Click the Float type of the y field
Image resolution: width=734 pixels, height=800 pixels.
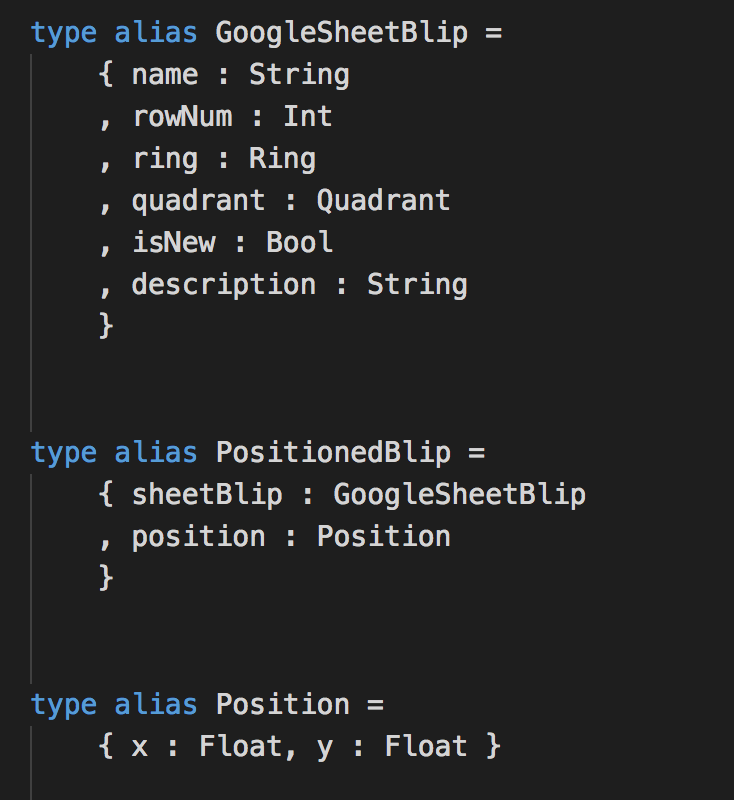click(425, 746)
